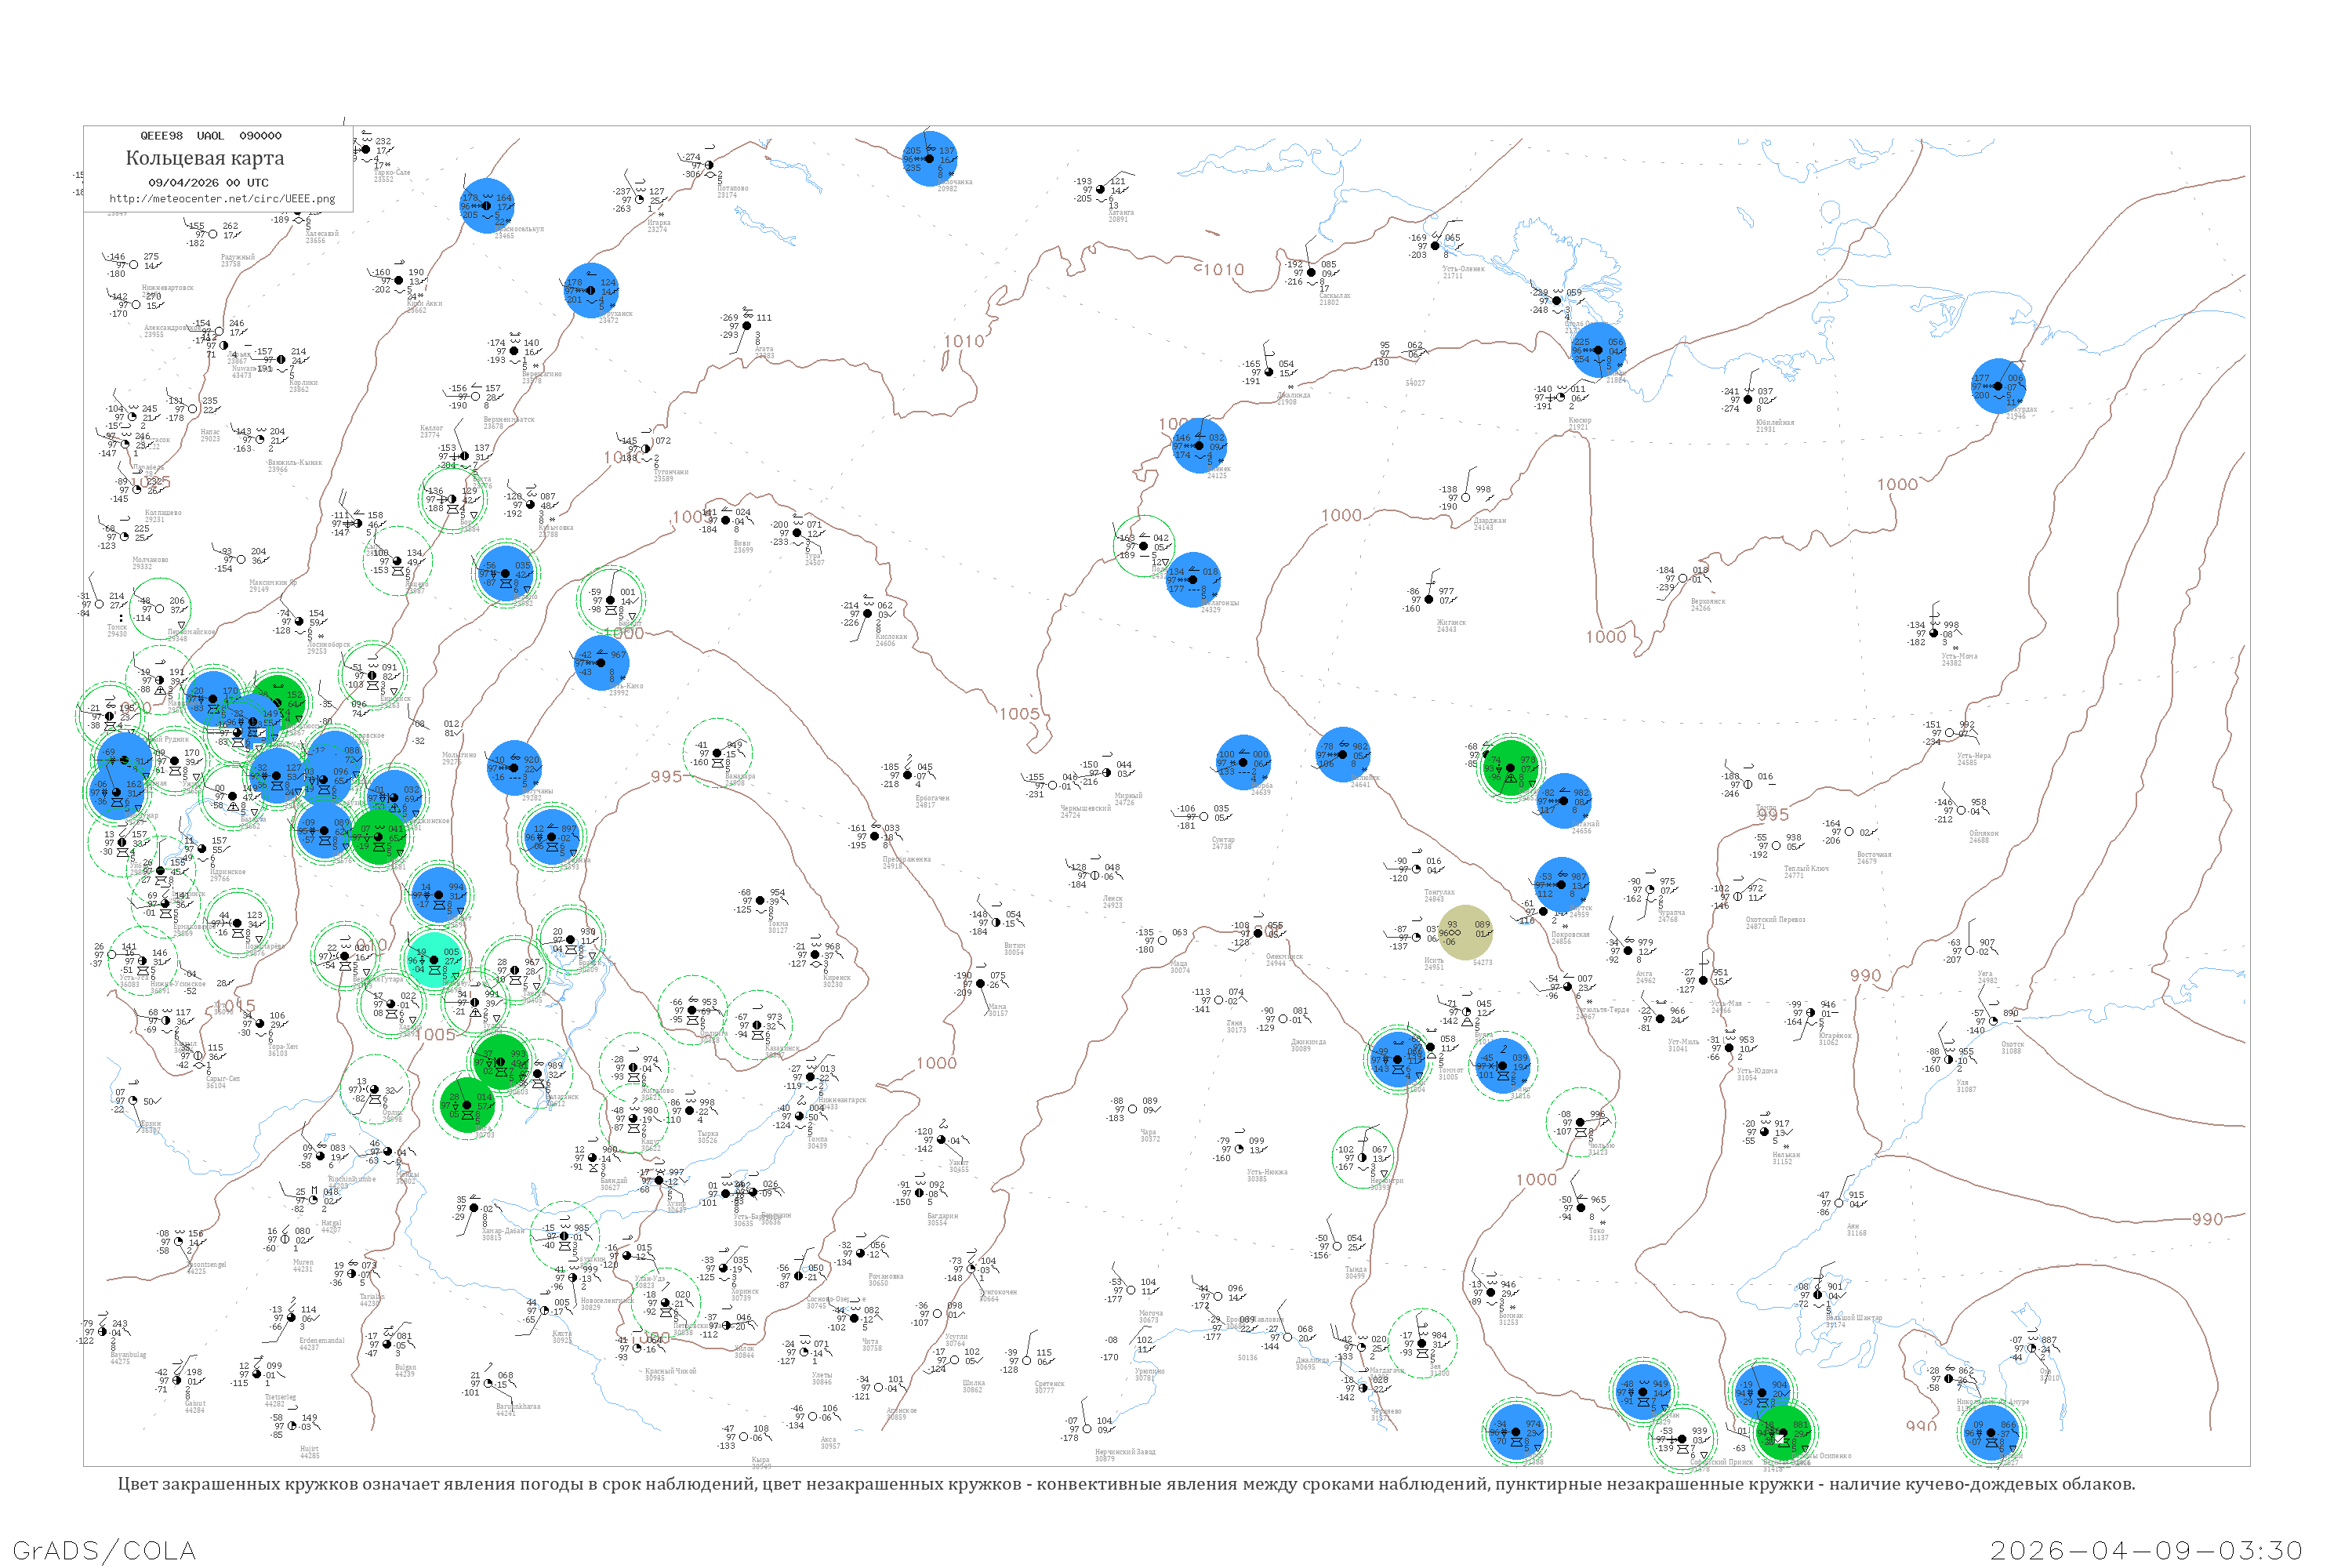Click the 2026-04-09-03:30 timestamp

(x=2146, y=1550)
